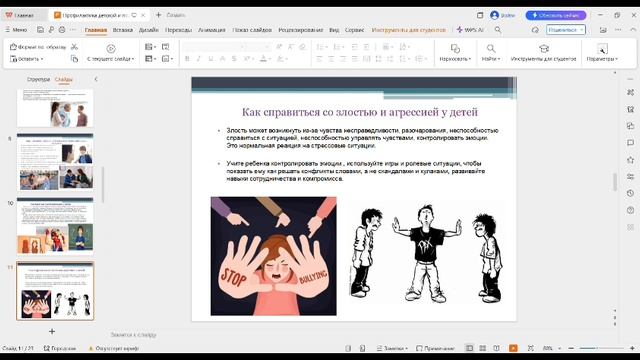Screen dimensions: 640x360
Task: Click the Copy icon below scissors
Action: coord(74,59)
